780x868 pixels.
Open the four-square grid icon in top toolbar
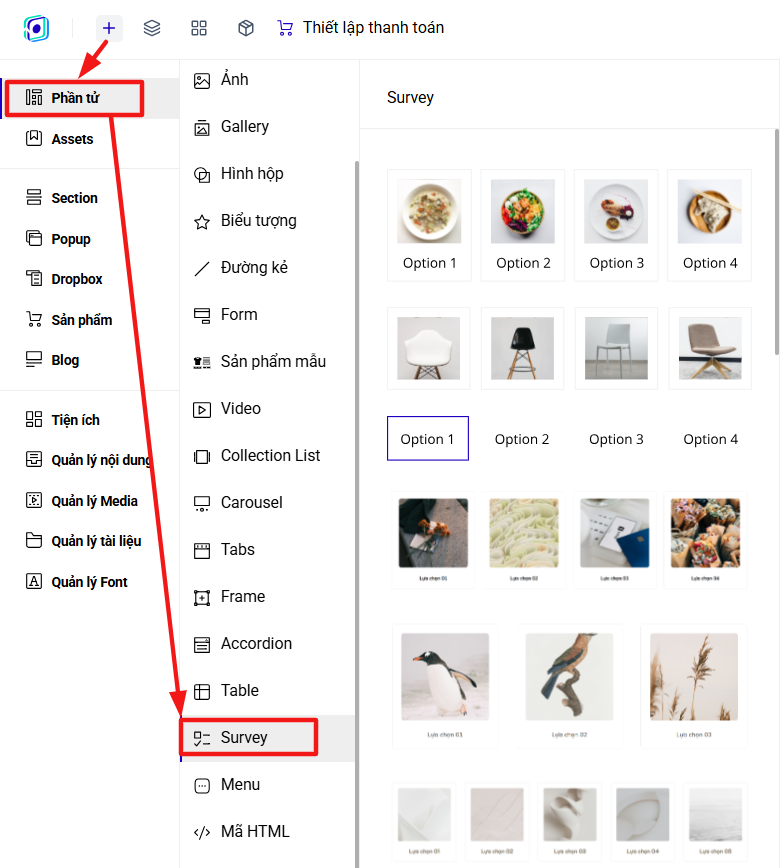pos(199,28)
